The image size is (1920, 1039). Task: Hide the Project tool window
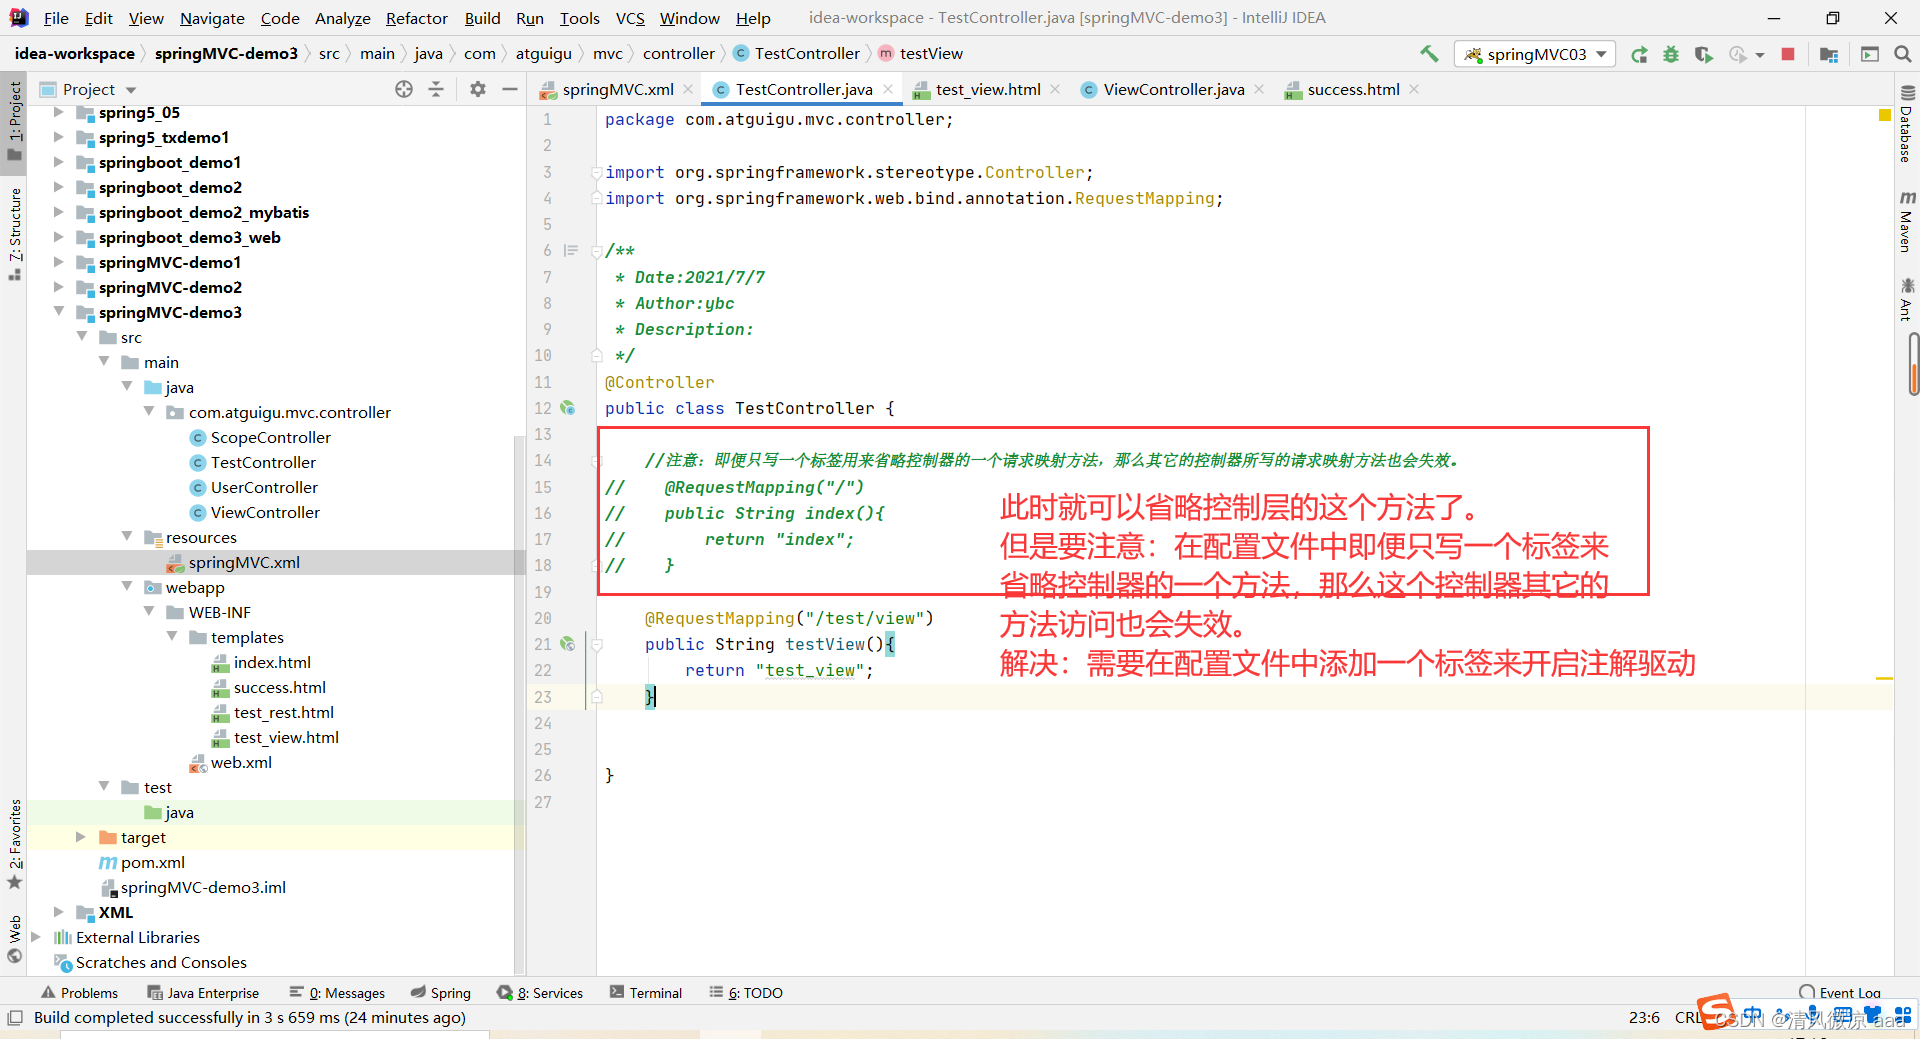(x=510, y=89)
